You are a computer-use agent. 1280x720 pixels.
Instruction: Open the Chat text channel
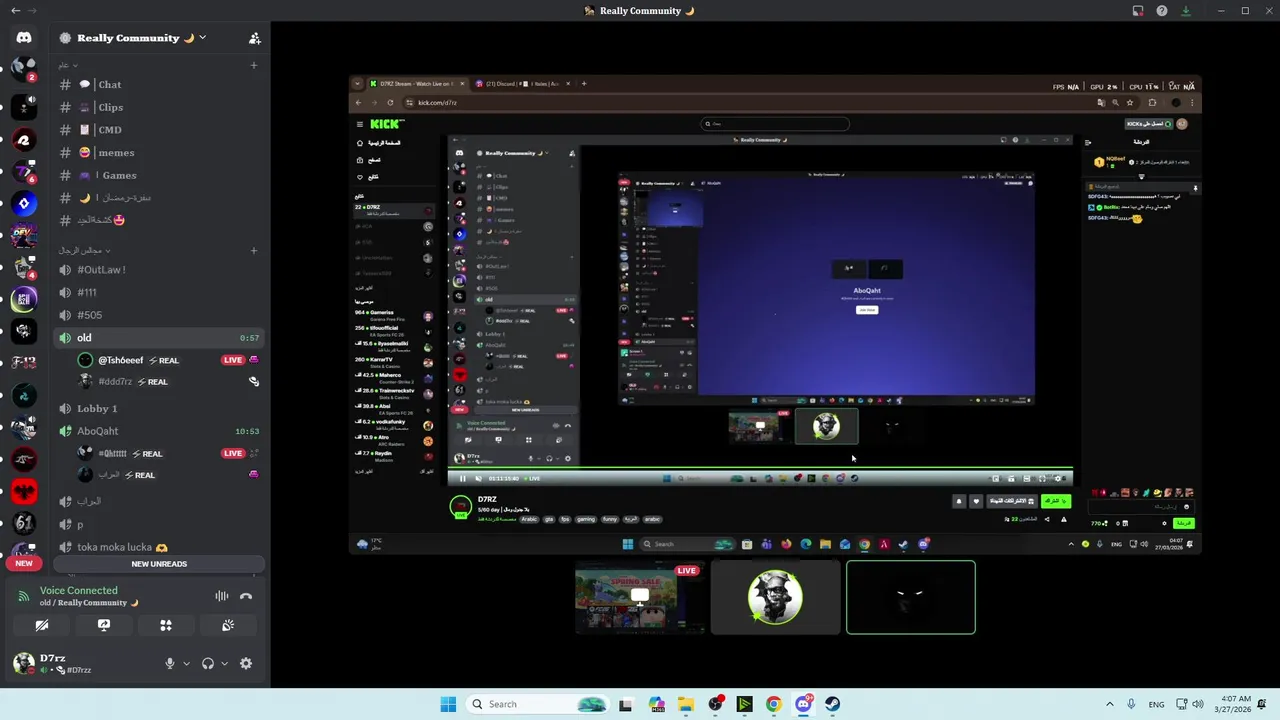coord(160,85)
